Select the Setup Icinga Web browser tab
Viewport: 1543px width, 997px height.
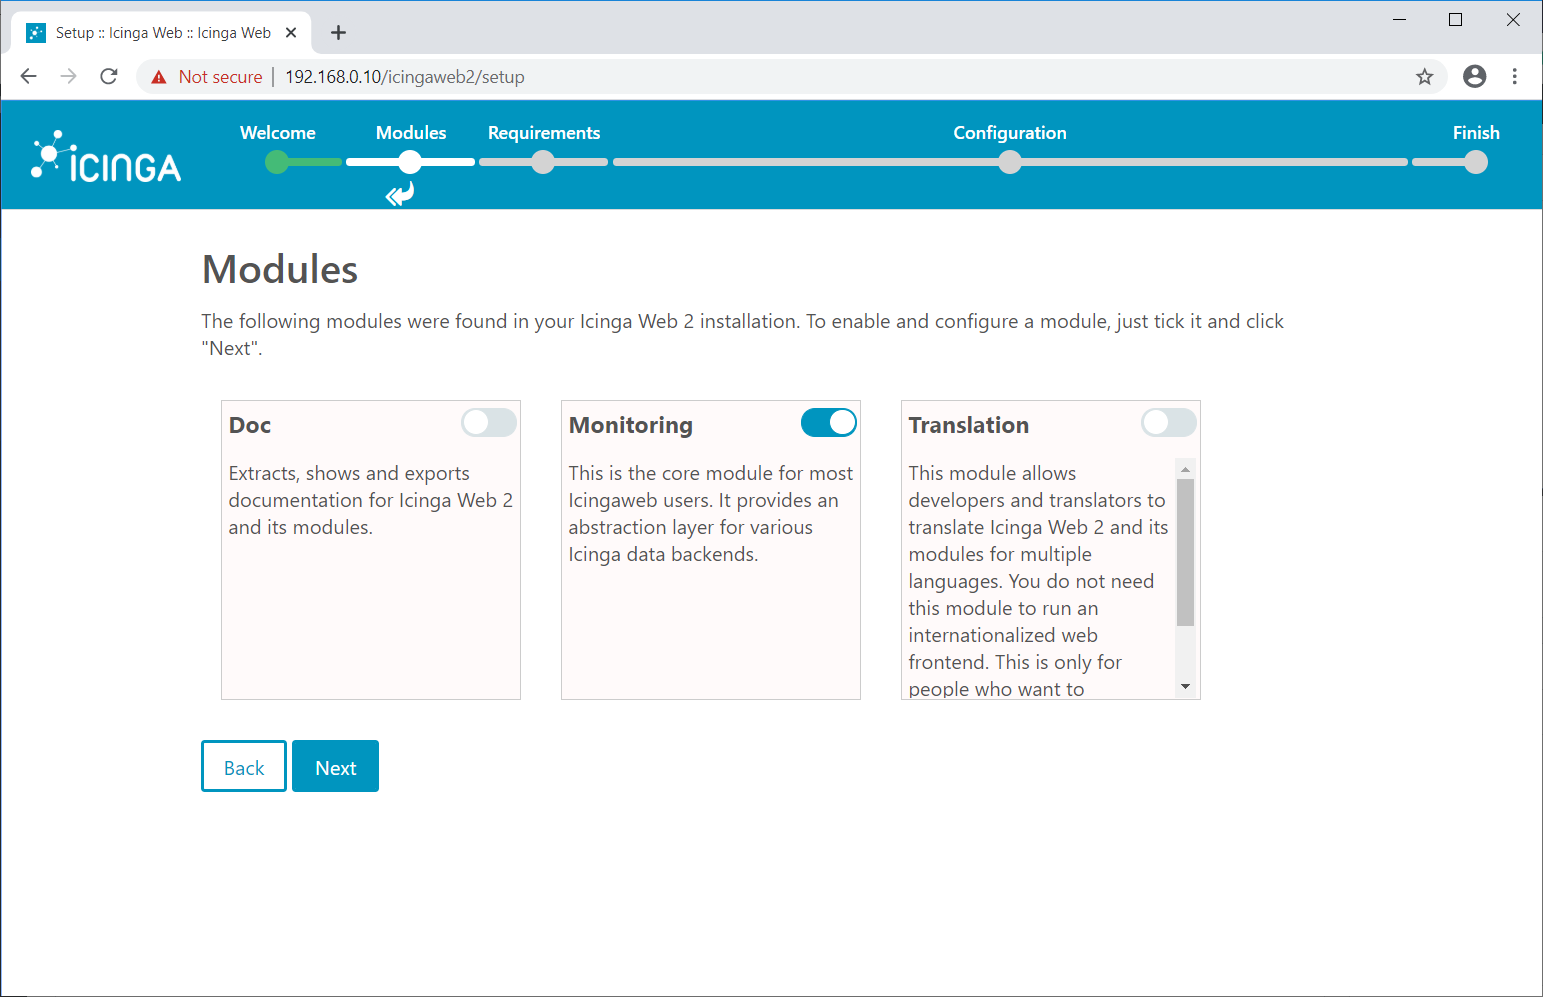(162, 33)
